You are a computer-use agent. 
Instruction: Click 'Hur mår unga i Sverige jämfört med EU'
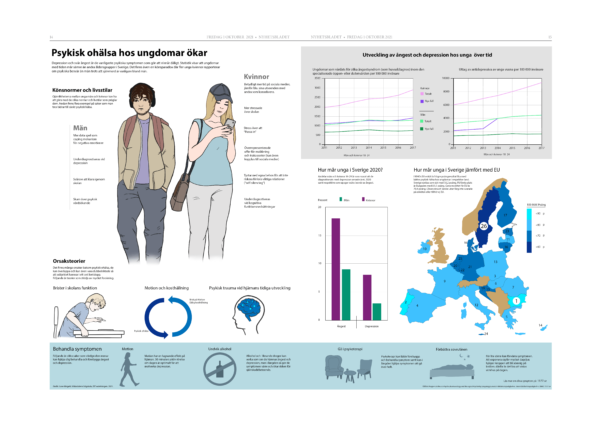[457, 170]
